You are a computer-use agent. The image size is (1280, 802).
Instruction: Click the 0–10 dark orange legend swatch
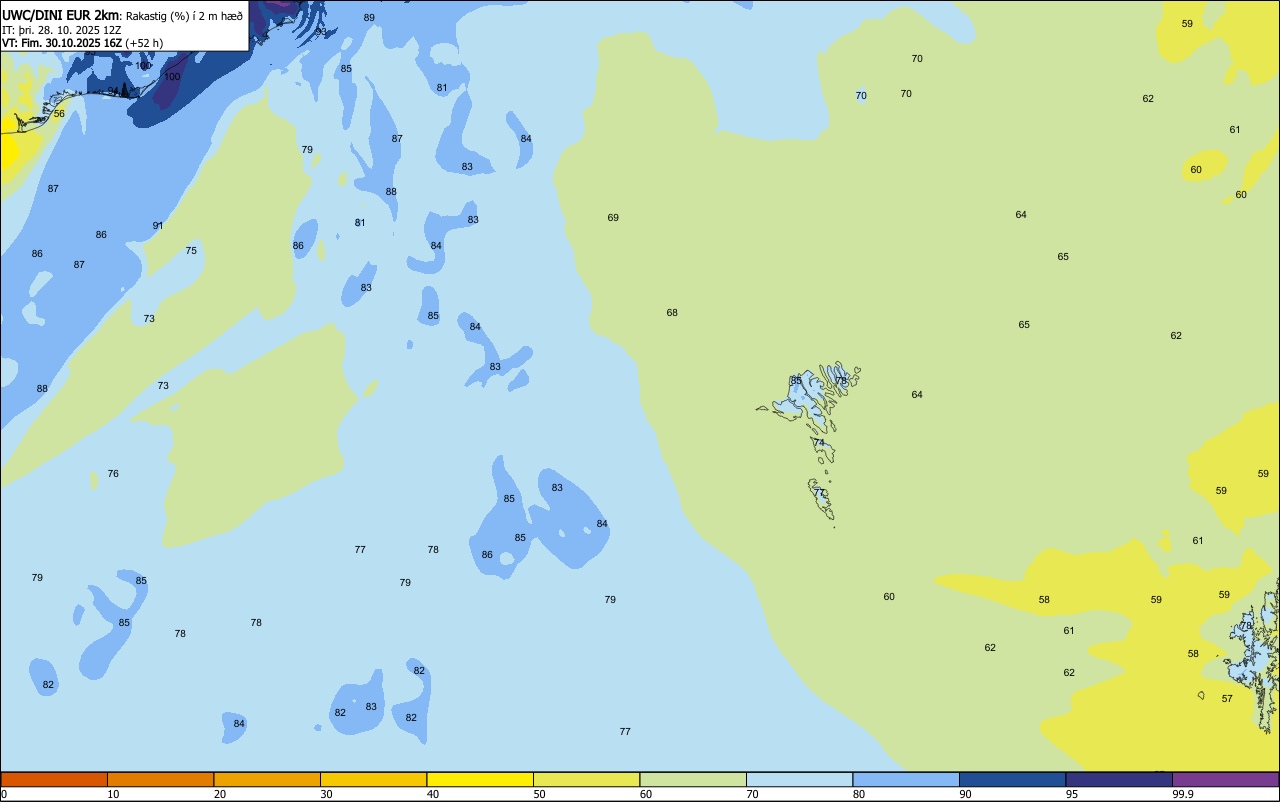(x=54, y=779)
